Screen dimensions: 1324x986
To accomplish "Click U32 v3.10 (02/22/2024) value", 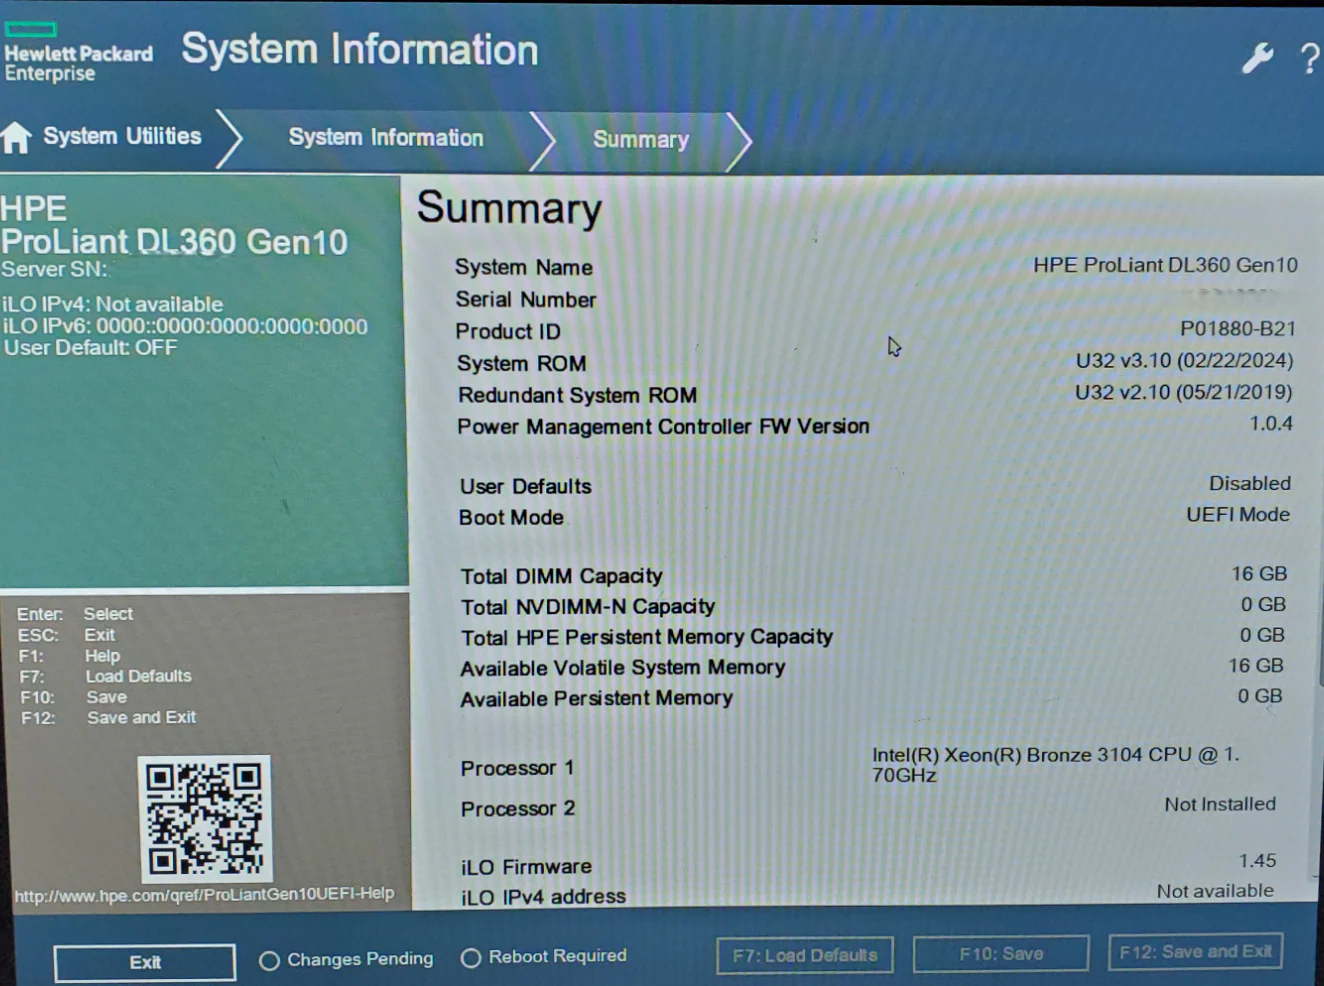I will click(1185, 360).
